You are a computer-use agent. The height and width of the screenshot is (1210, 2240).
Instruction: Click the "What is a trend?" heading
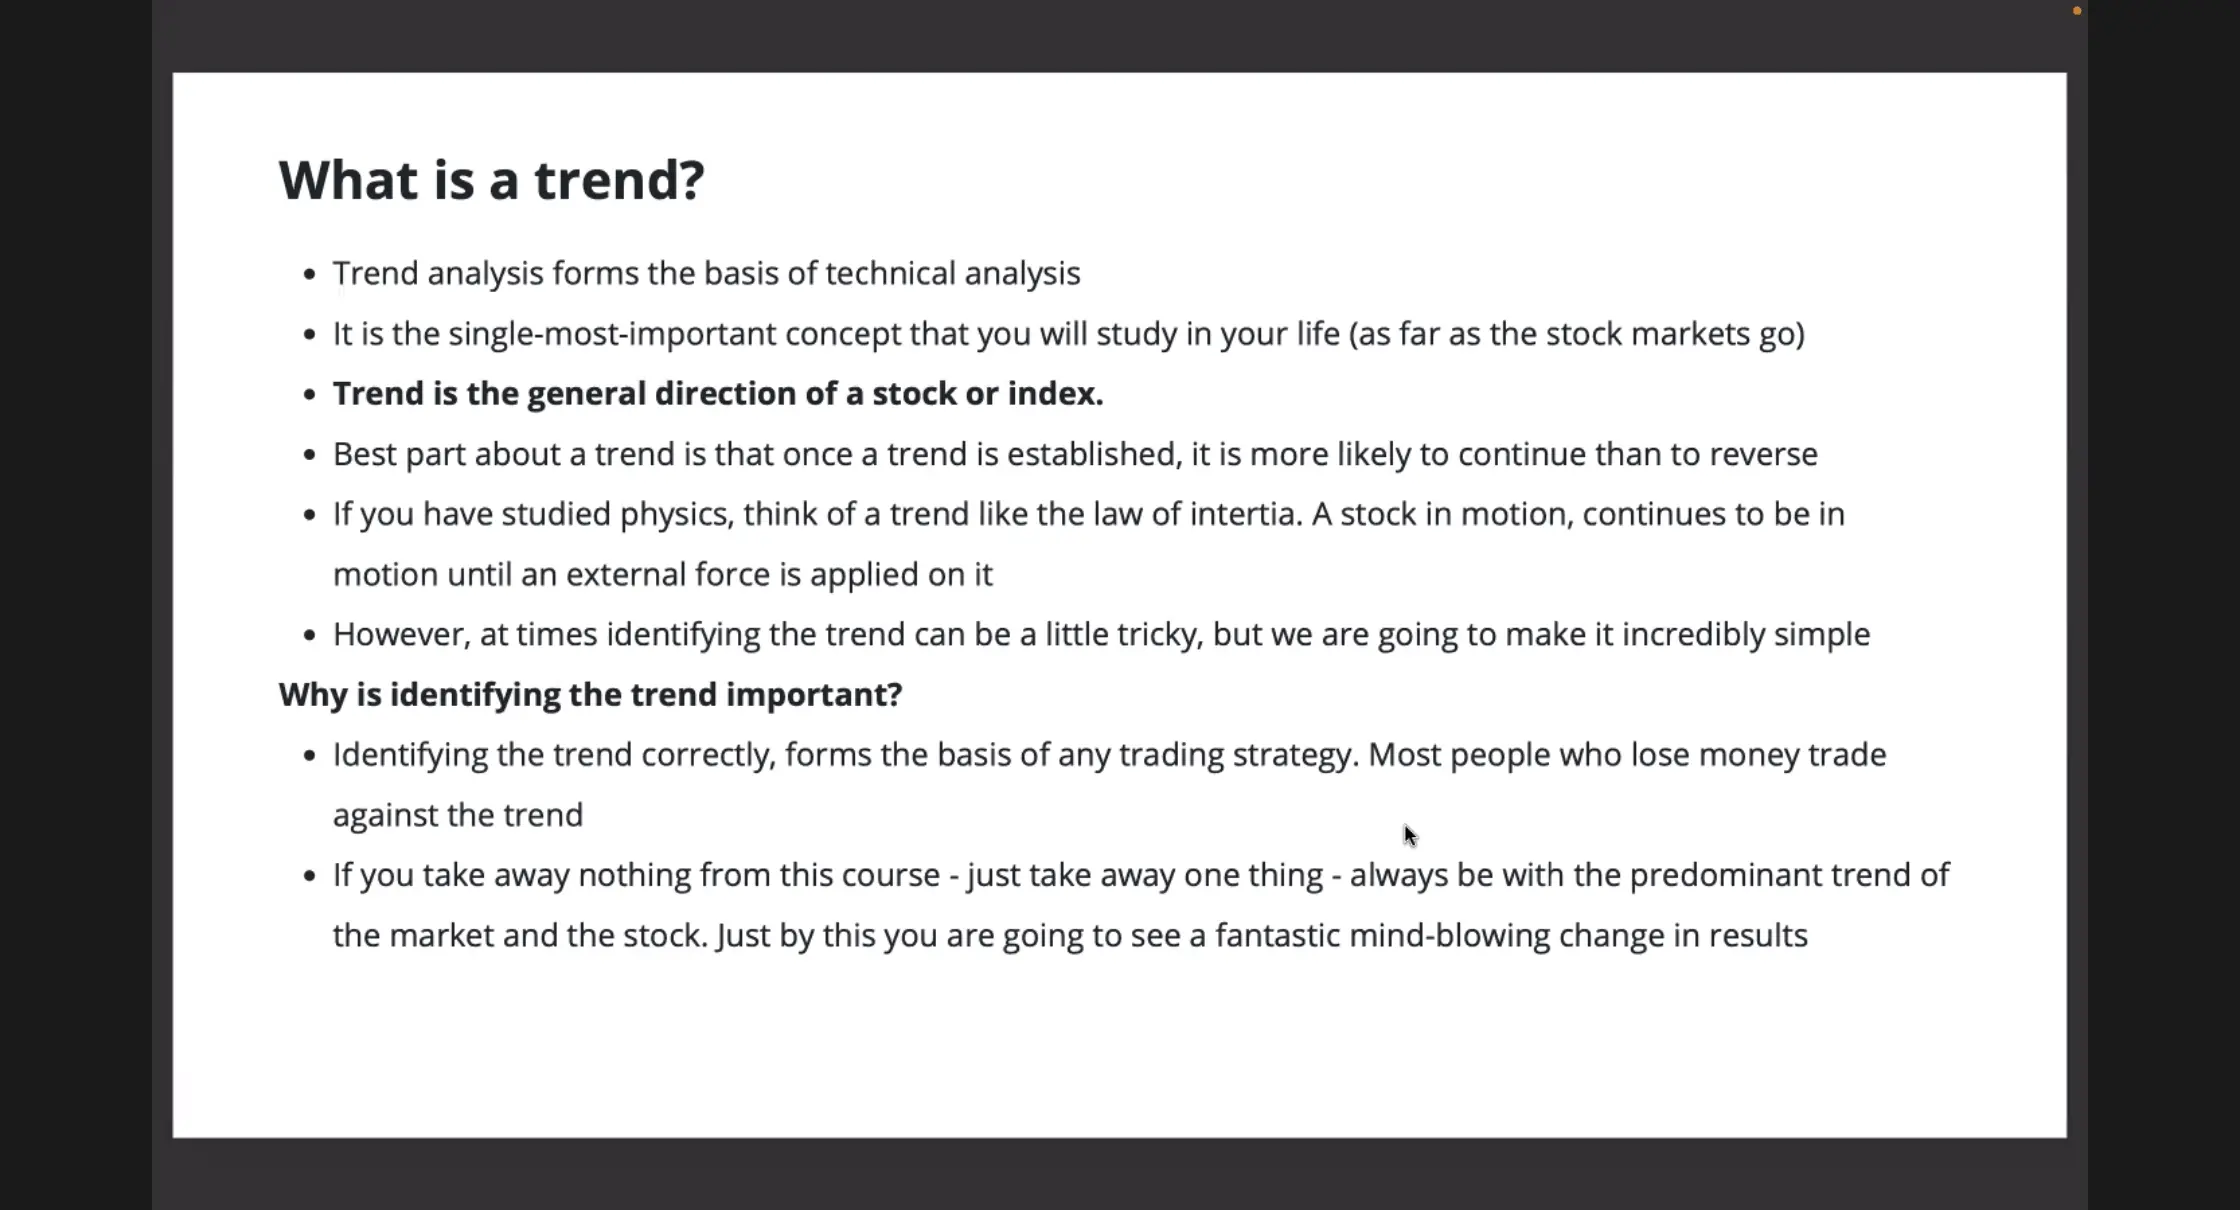click(x=491, y=180)
